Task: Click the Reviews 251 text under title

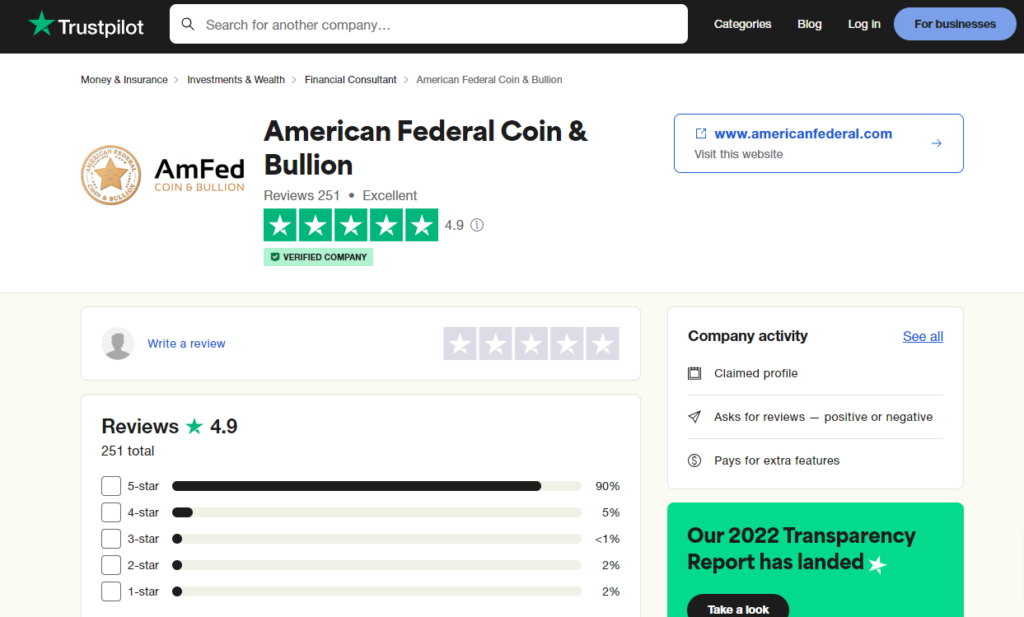Action: (x=302, y=195)
